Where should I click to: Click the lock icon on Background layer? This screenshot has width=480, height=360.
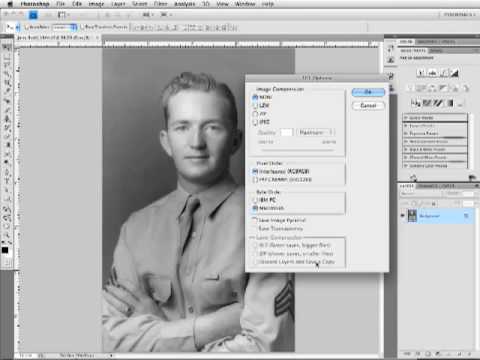pos(466,216)
